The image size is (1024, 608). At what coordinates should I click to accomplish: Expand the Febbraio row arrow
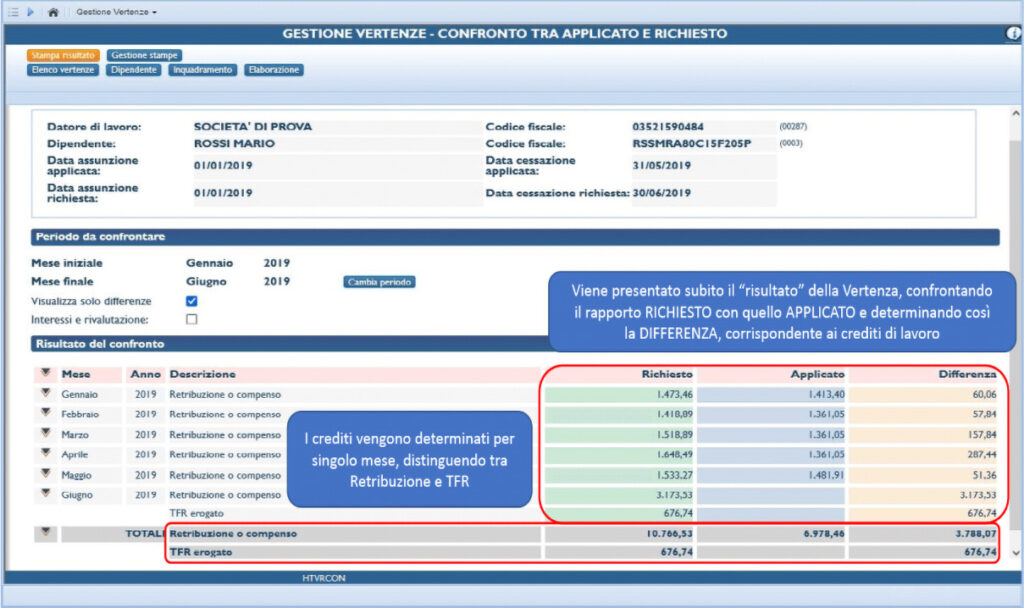coord(46,413)
